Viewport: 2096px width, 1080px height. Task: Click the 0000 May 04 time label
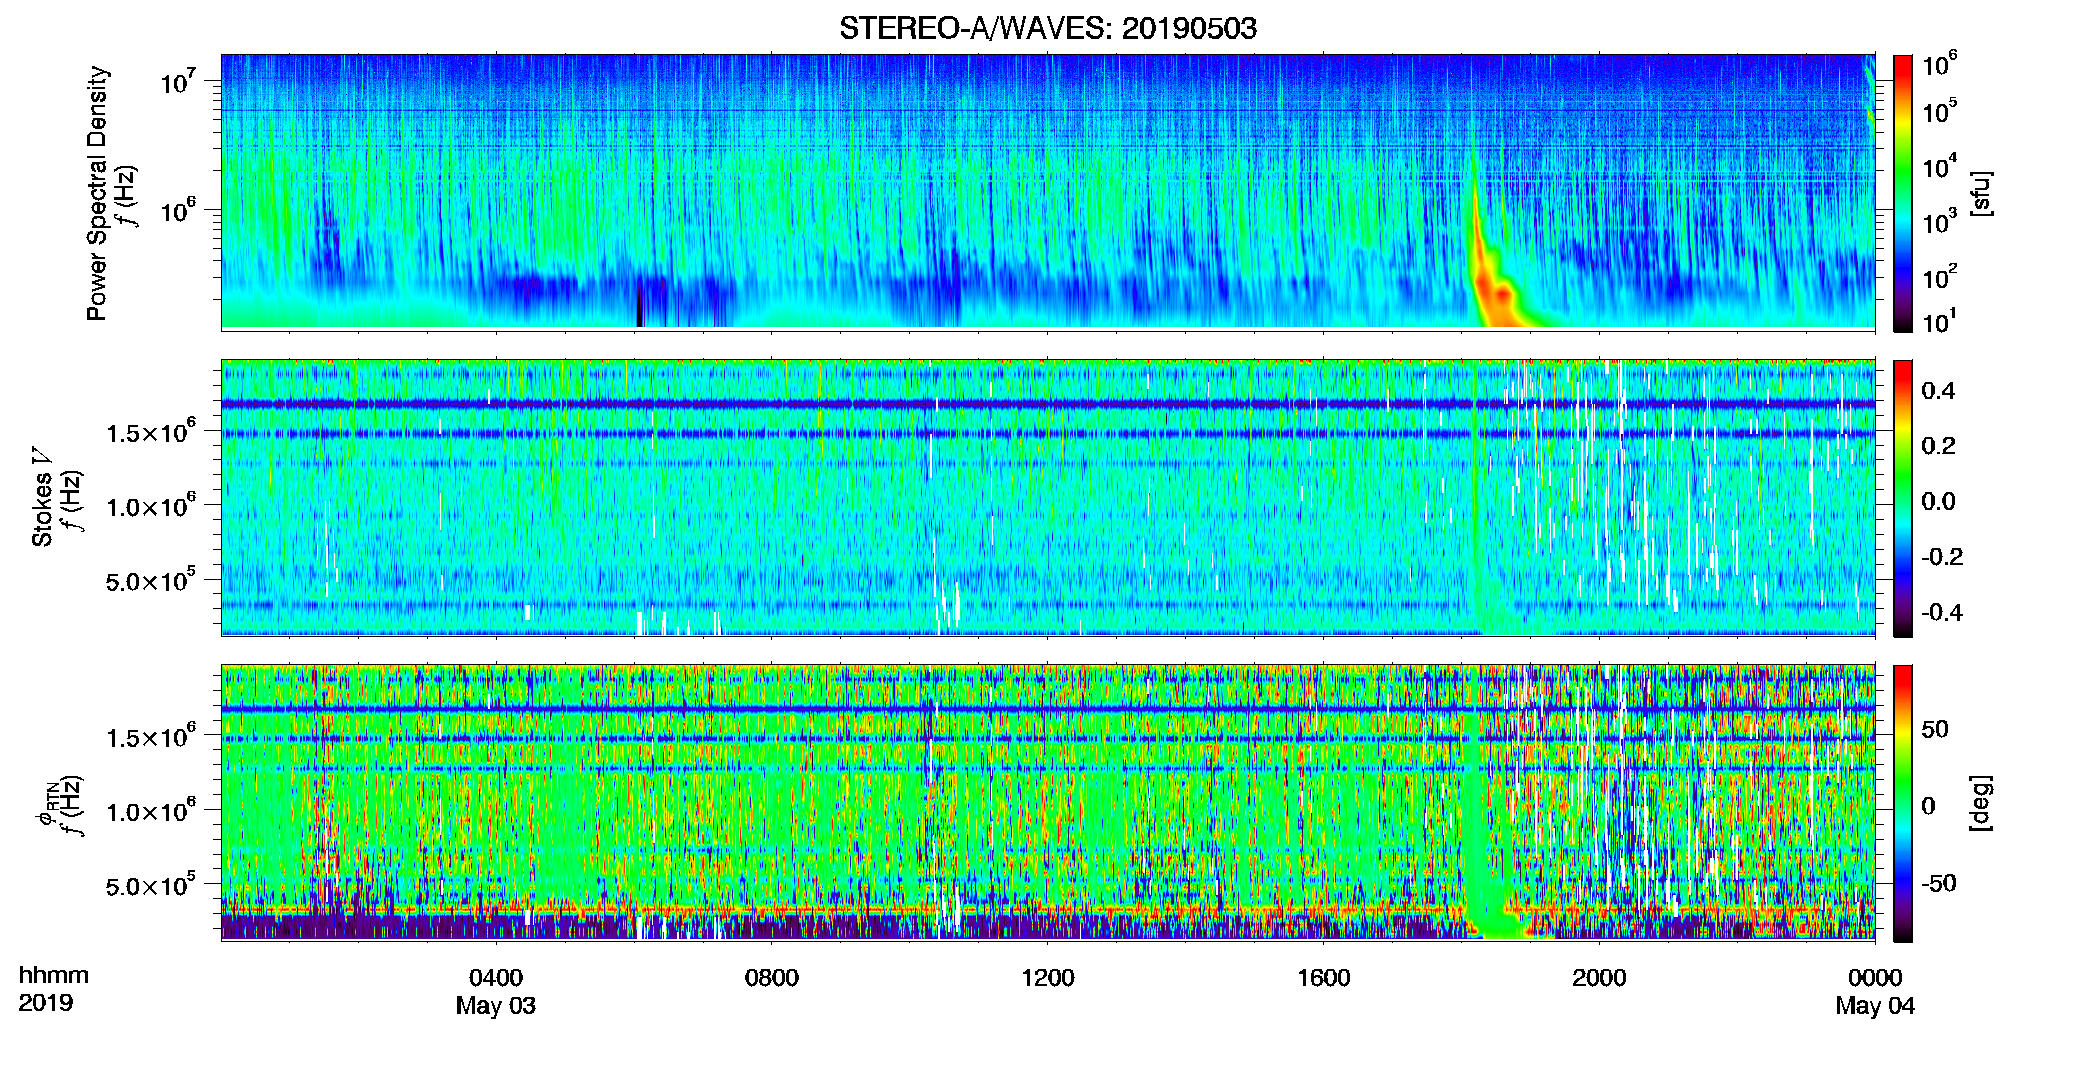pyautogui.click(x=1875, y=991)
